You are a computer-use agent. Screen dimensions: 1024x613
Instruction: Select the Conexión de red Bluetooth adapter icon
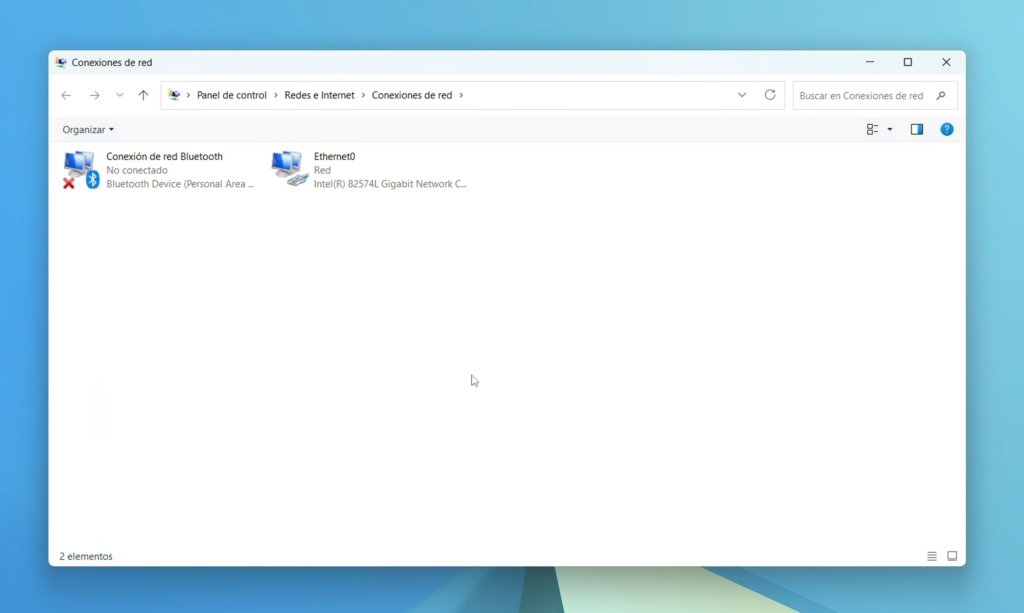click(80, 170)
